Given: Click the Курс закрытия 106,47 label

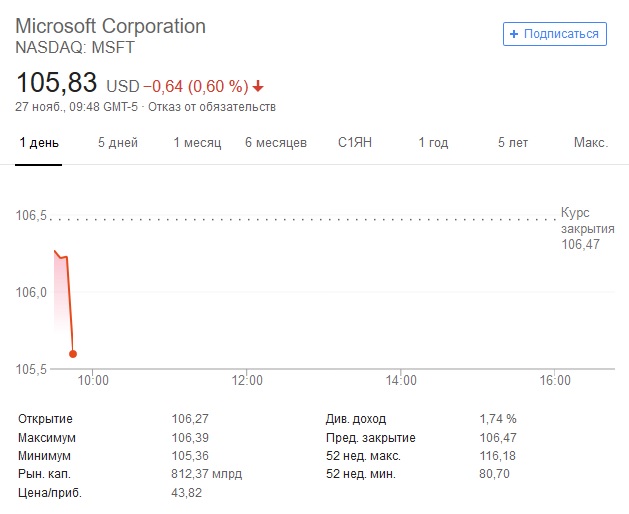Looking at the screenshot, I should click(588, 228).
